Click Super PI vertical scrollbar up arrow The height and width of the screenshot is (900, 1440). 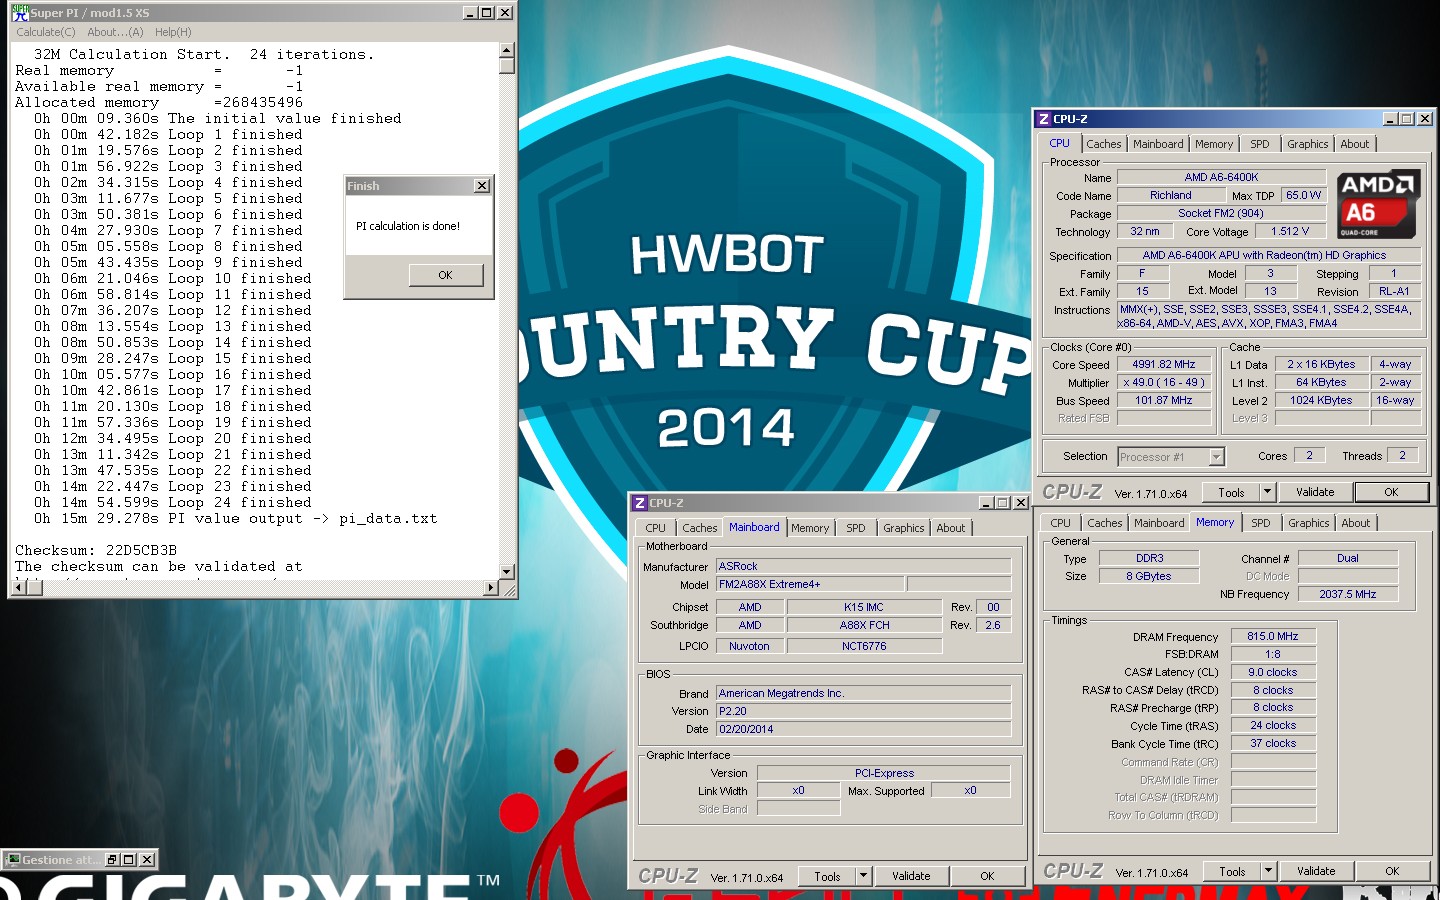tap(506, 50)
